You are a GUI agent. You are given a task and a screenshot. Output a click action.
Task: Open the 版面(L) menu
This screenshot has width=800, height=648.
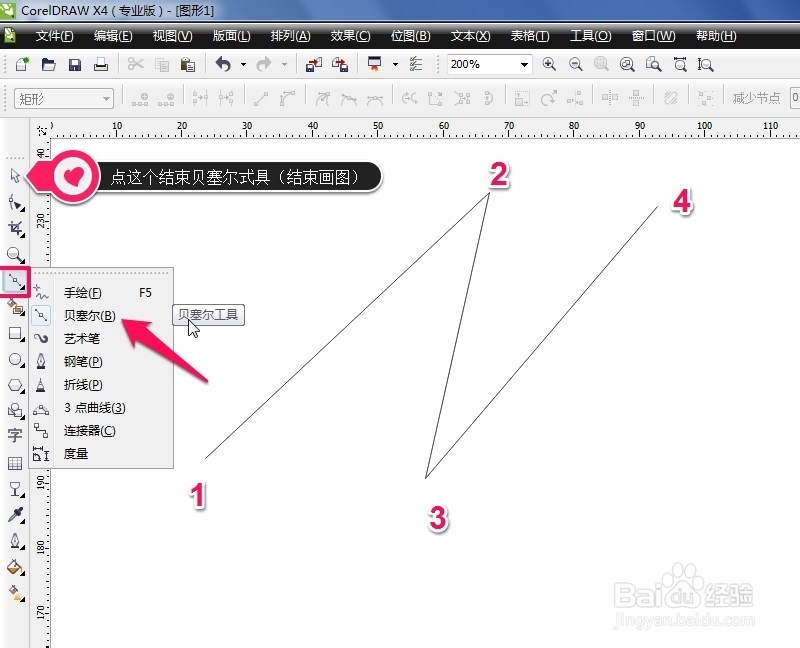[232, 36]
